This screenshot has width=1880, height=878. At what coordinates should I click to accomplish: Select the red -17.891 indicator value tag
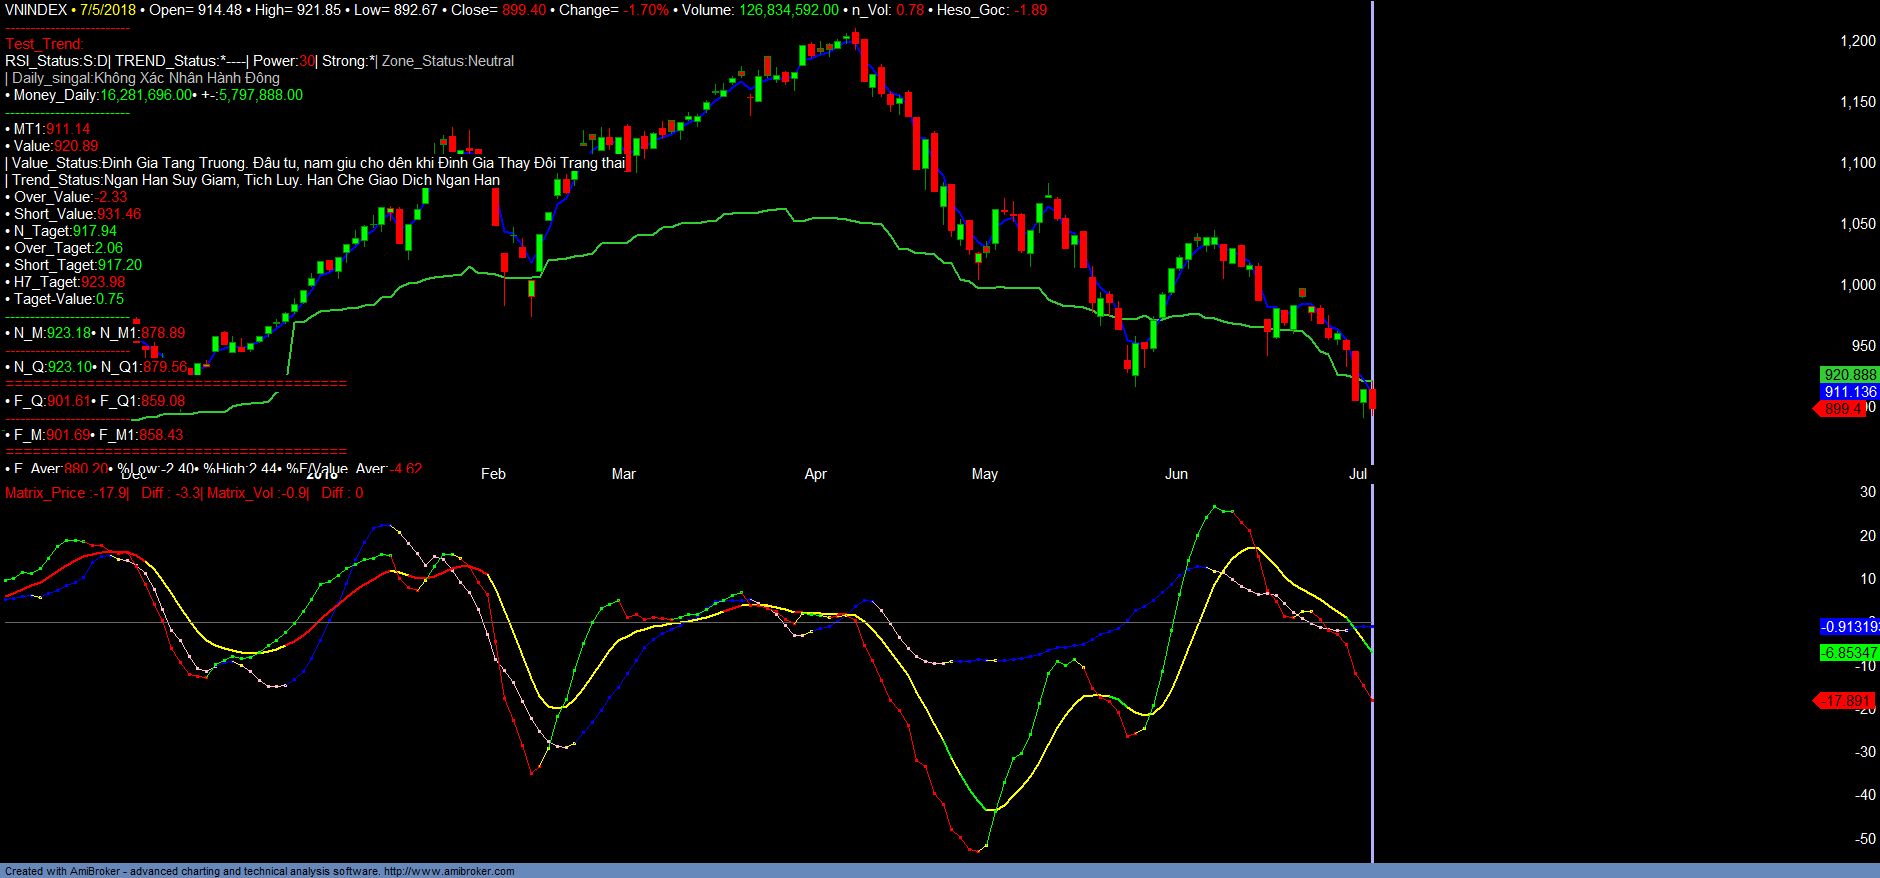(1845, 701)
